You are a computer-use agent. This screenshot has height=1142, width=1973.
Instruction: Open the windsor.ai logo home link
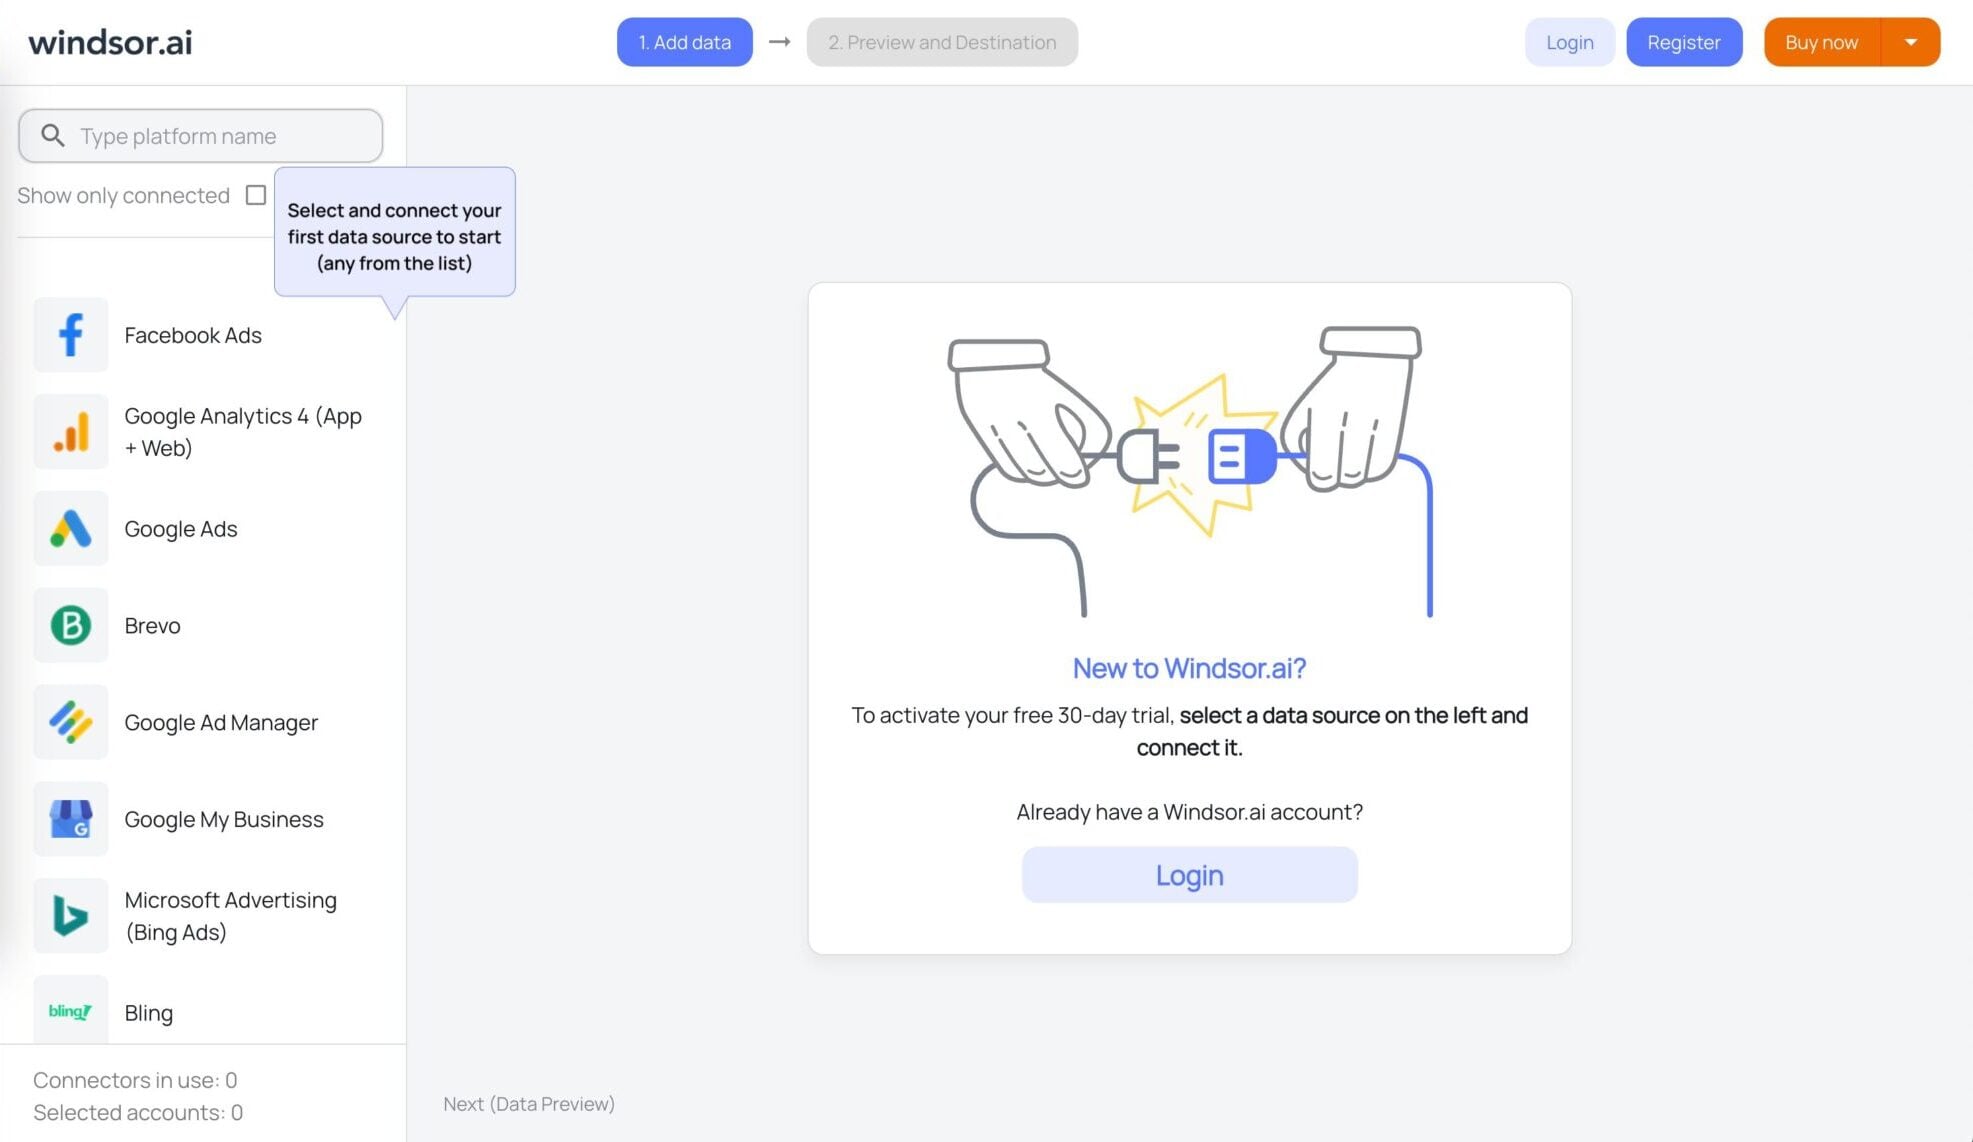pos(110,42)
